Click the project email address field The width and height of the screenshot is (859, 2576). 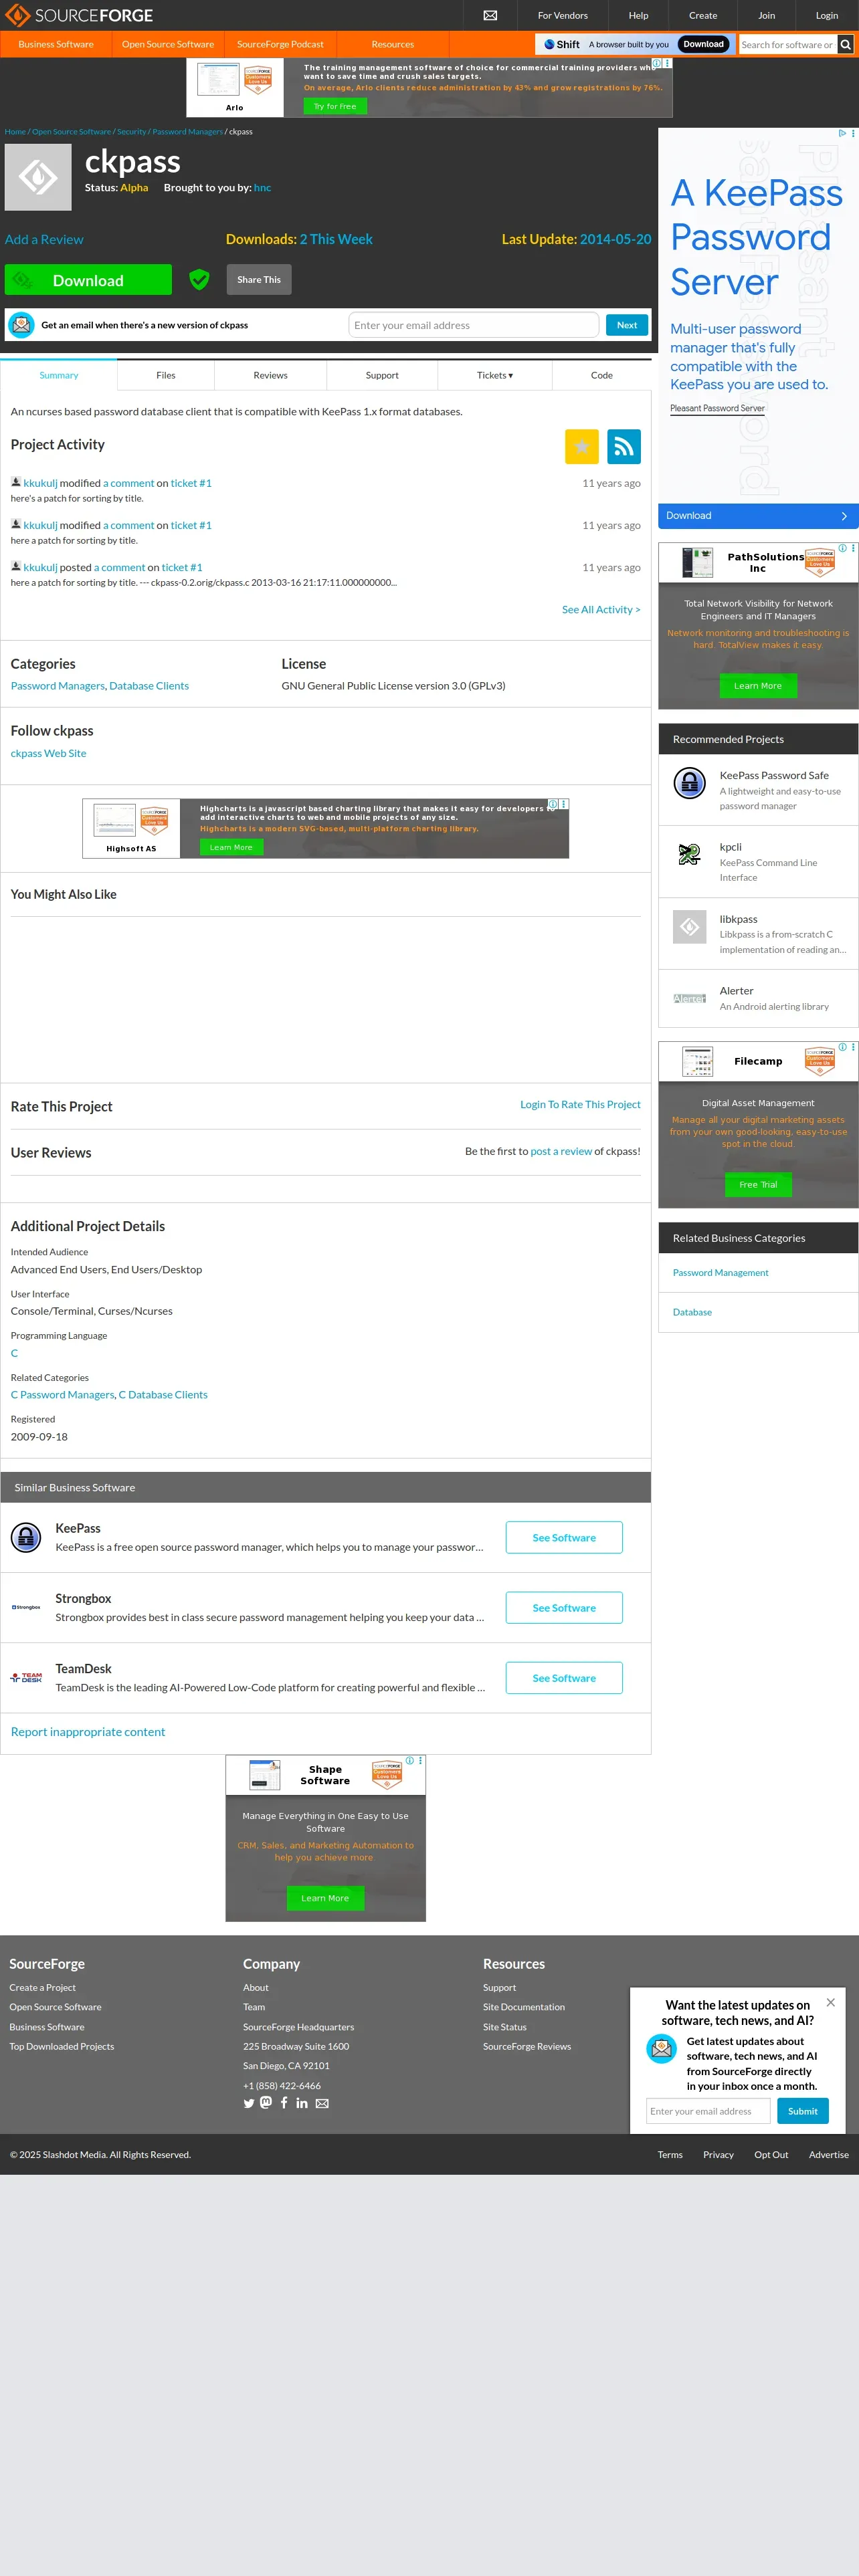click(474, 325)
